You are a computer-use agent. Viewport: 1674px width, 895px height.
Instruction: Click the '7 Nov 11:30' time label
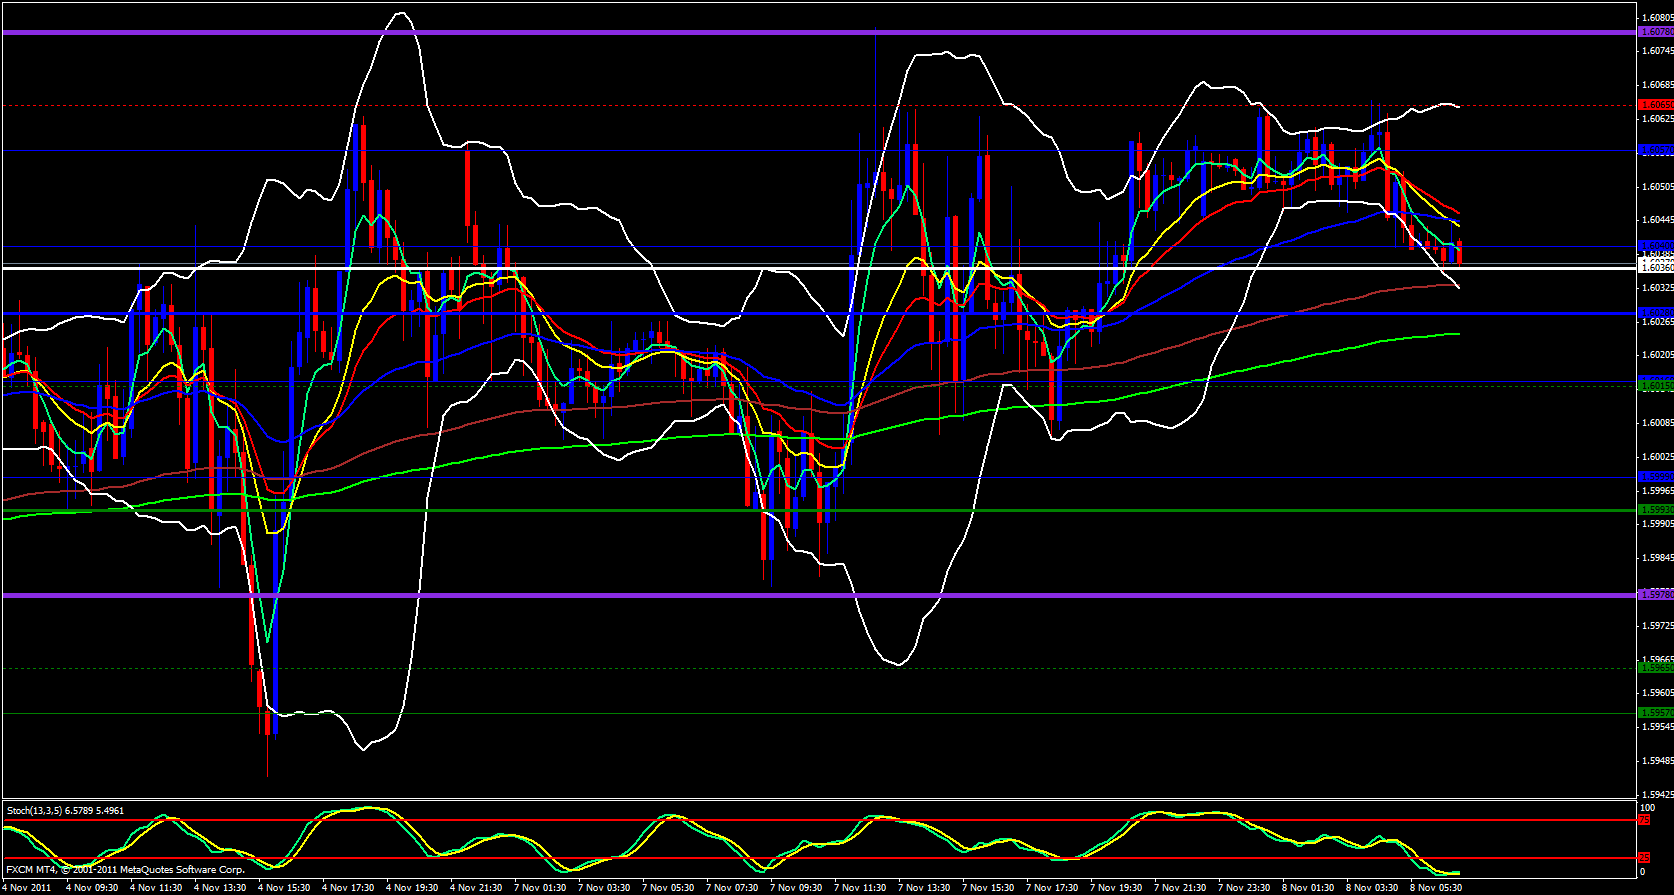click(x=860, y=887)
